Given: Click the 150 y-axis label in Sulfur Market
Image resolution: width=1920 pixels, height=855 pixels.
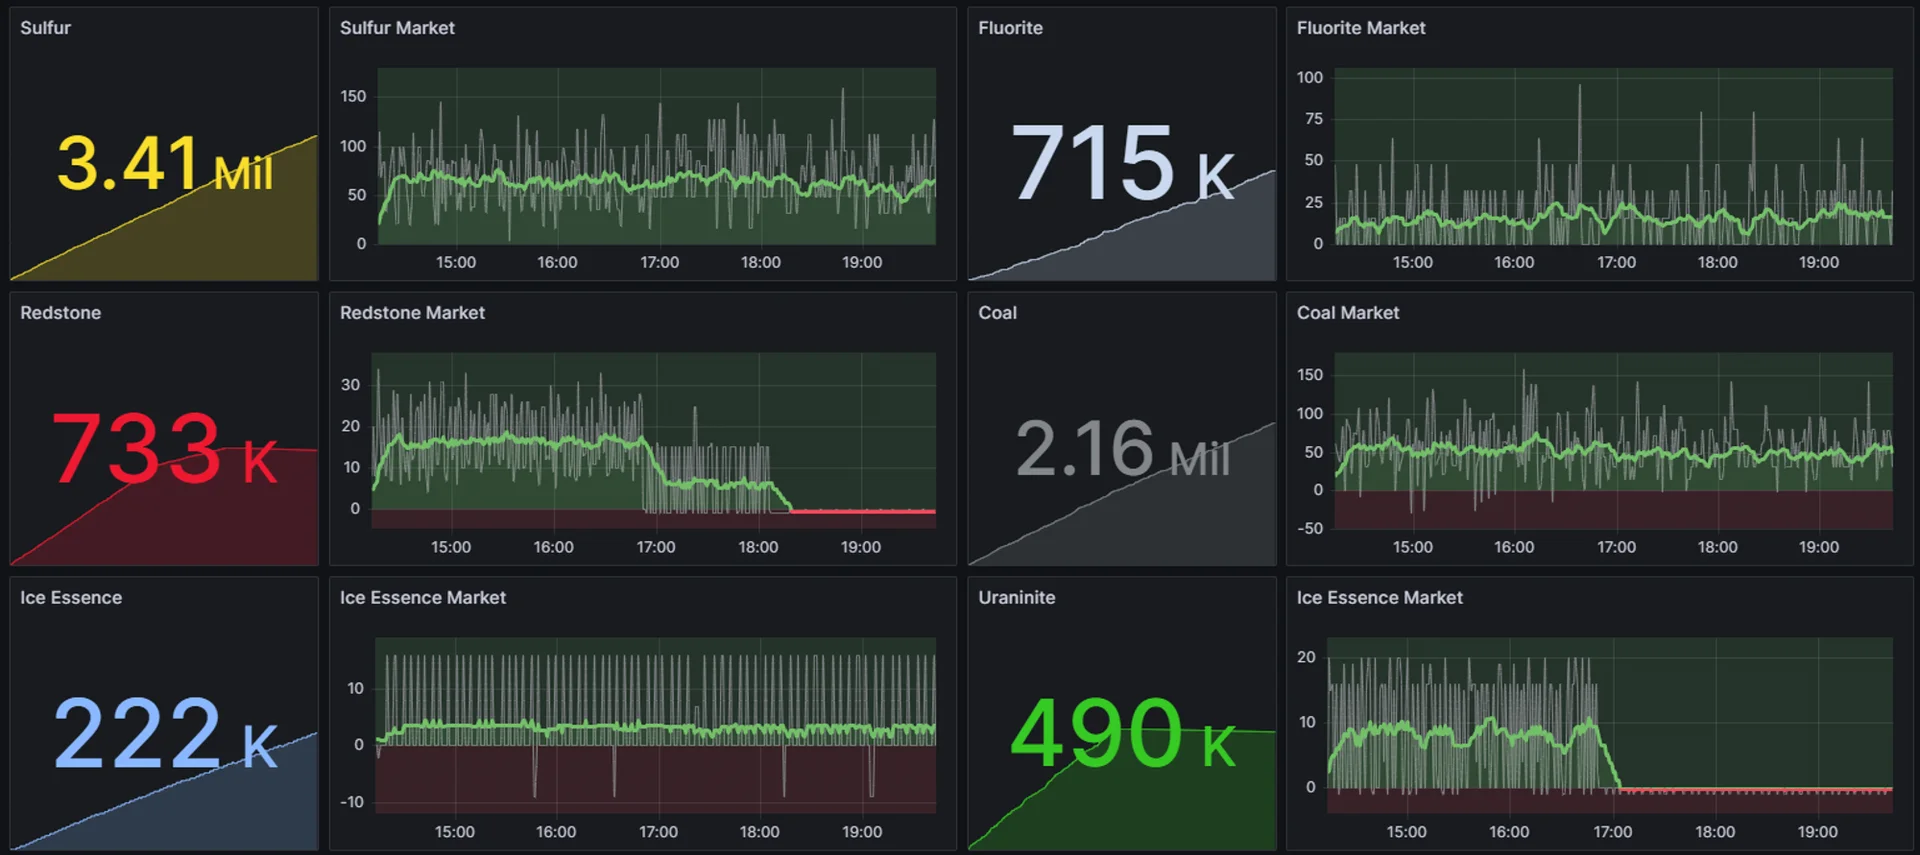Looking at the screenshot, I should [x=353, y=97].
